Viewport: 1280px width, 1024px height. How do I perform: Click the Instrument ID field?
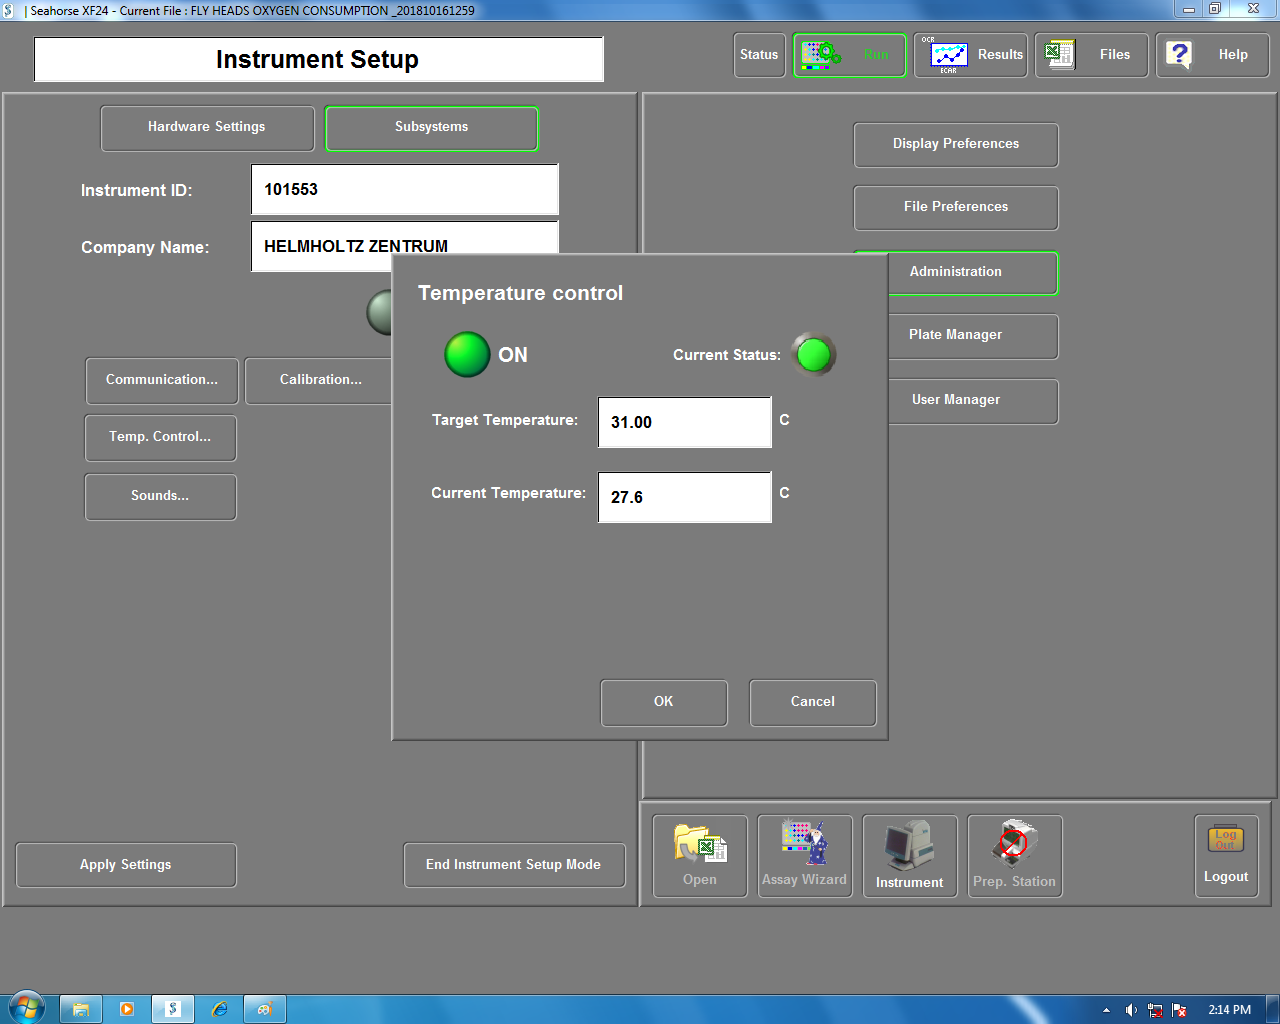click(405, 190)
